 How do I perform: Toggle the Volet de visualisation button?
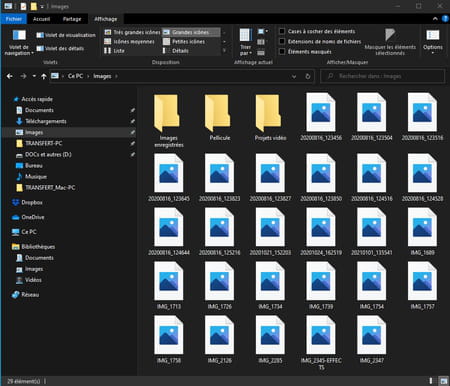(66, 35)
